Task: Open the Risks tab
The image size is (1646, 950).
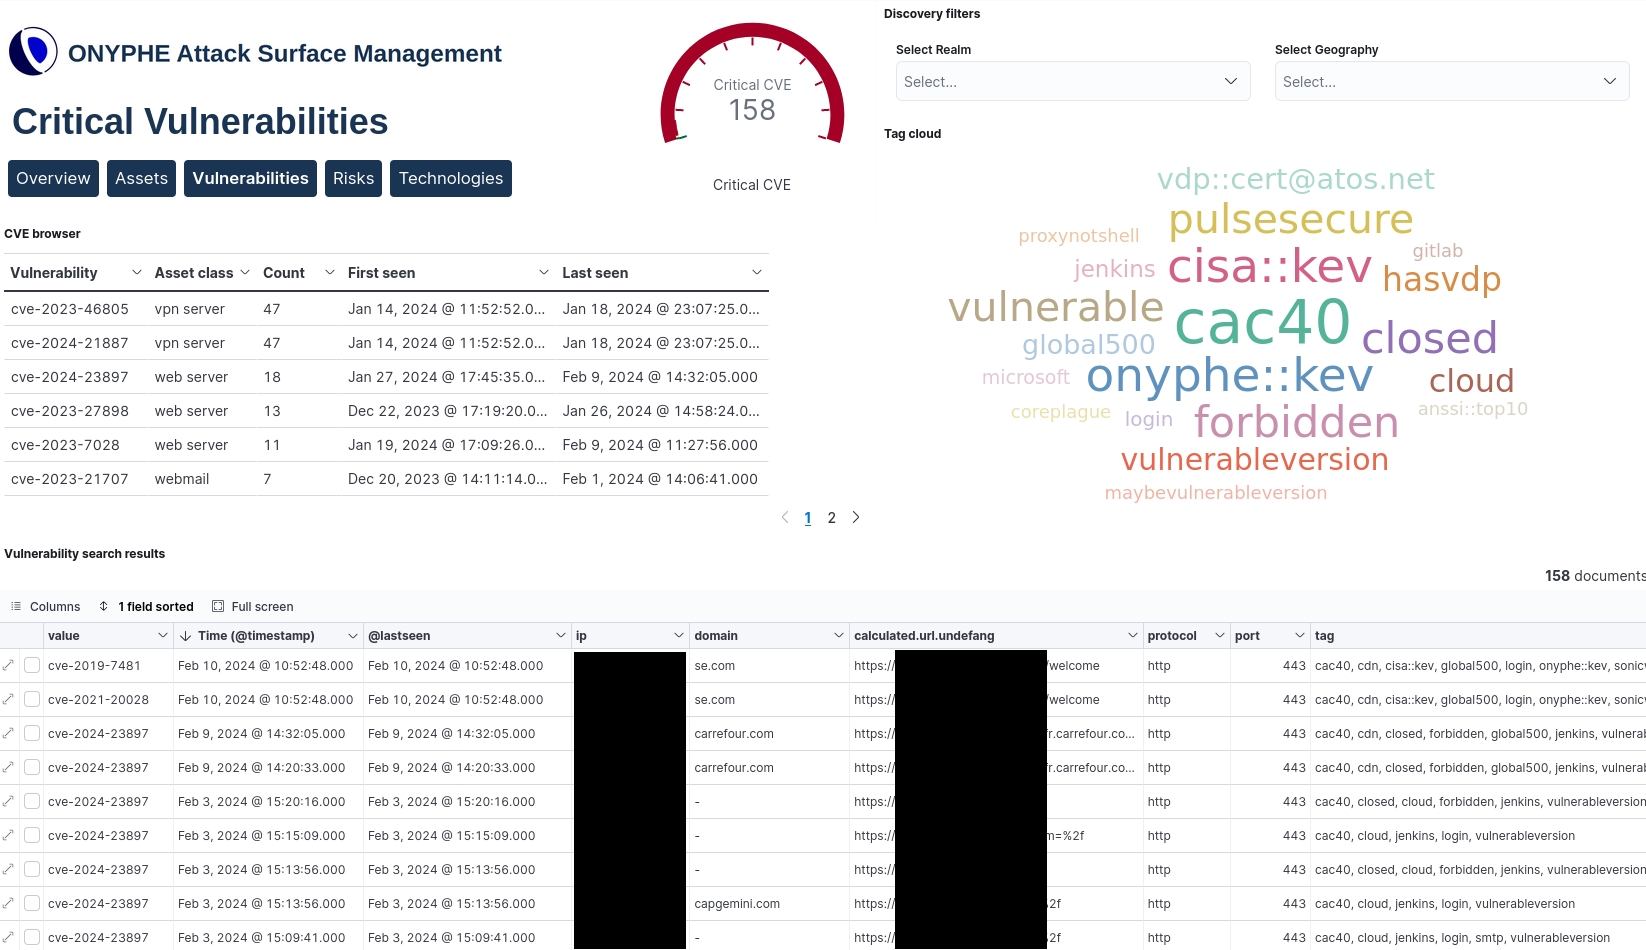Action: click(x=353, y=178)
